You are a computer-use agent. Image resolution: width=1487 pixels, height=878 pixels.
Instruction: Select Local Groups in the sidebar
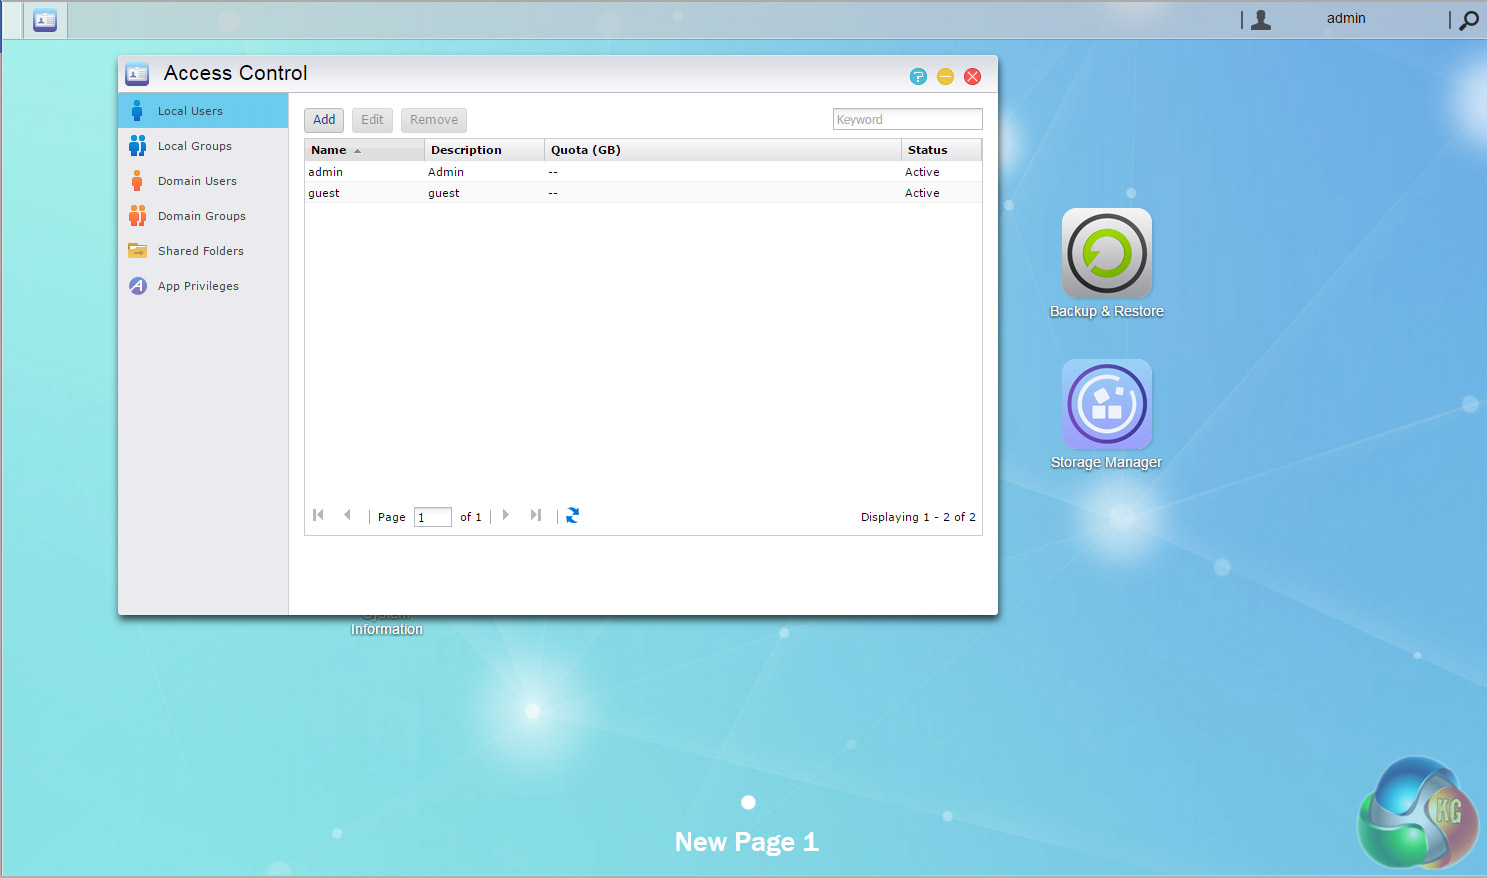coord(195,146)
